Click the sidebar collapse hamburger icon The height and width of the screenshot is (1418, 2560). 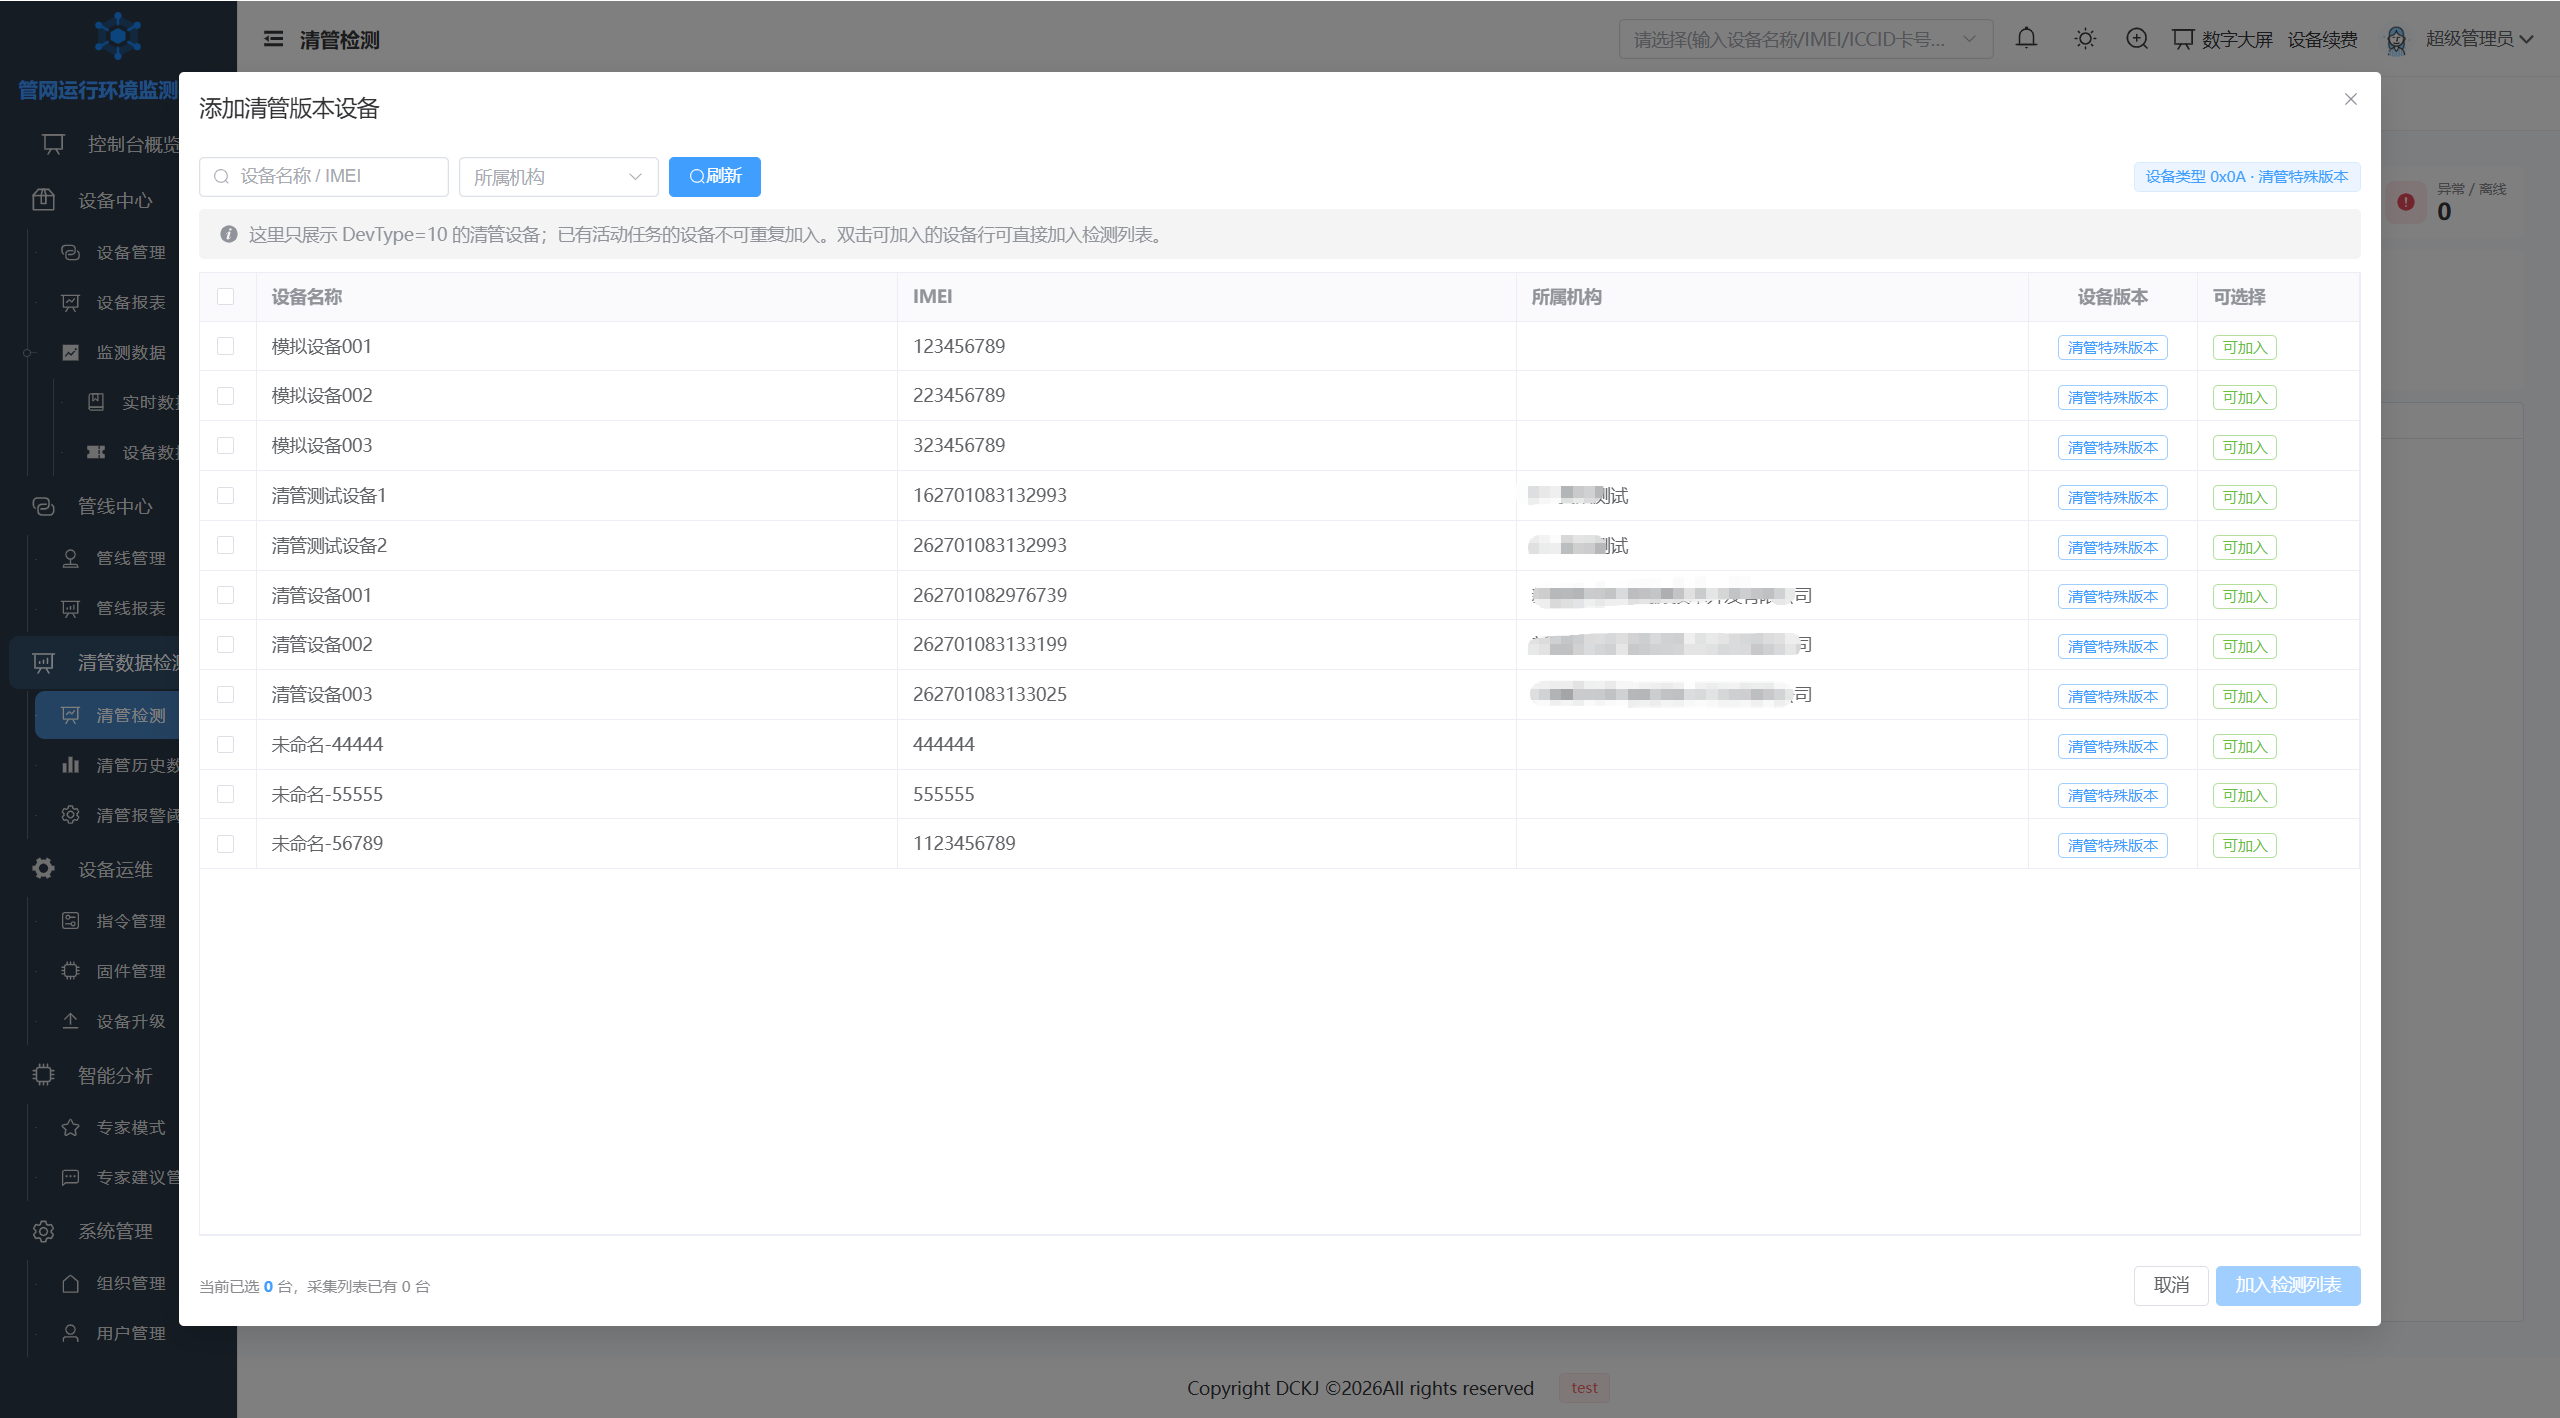tap(273, 39)
